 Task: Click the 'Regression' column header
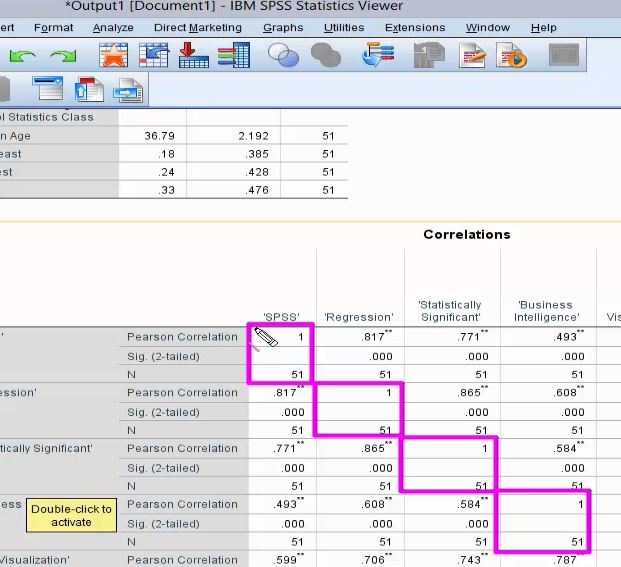pyautogui.click(x=359, y=317)
